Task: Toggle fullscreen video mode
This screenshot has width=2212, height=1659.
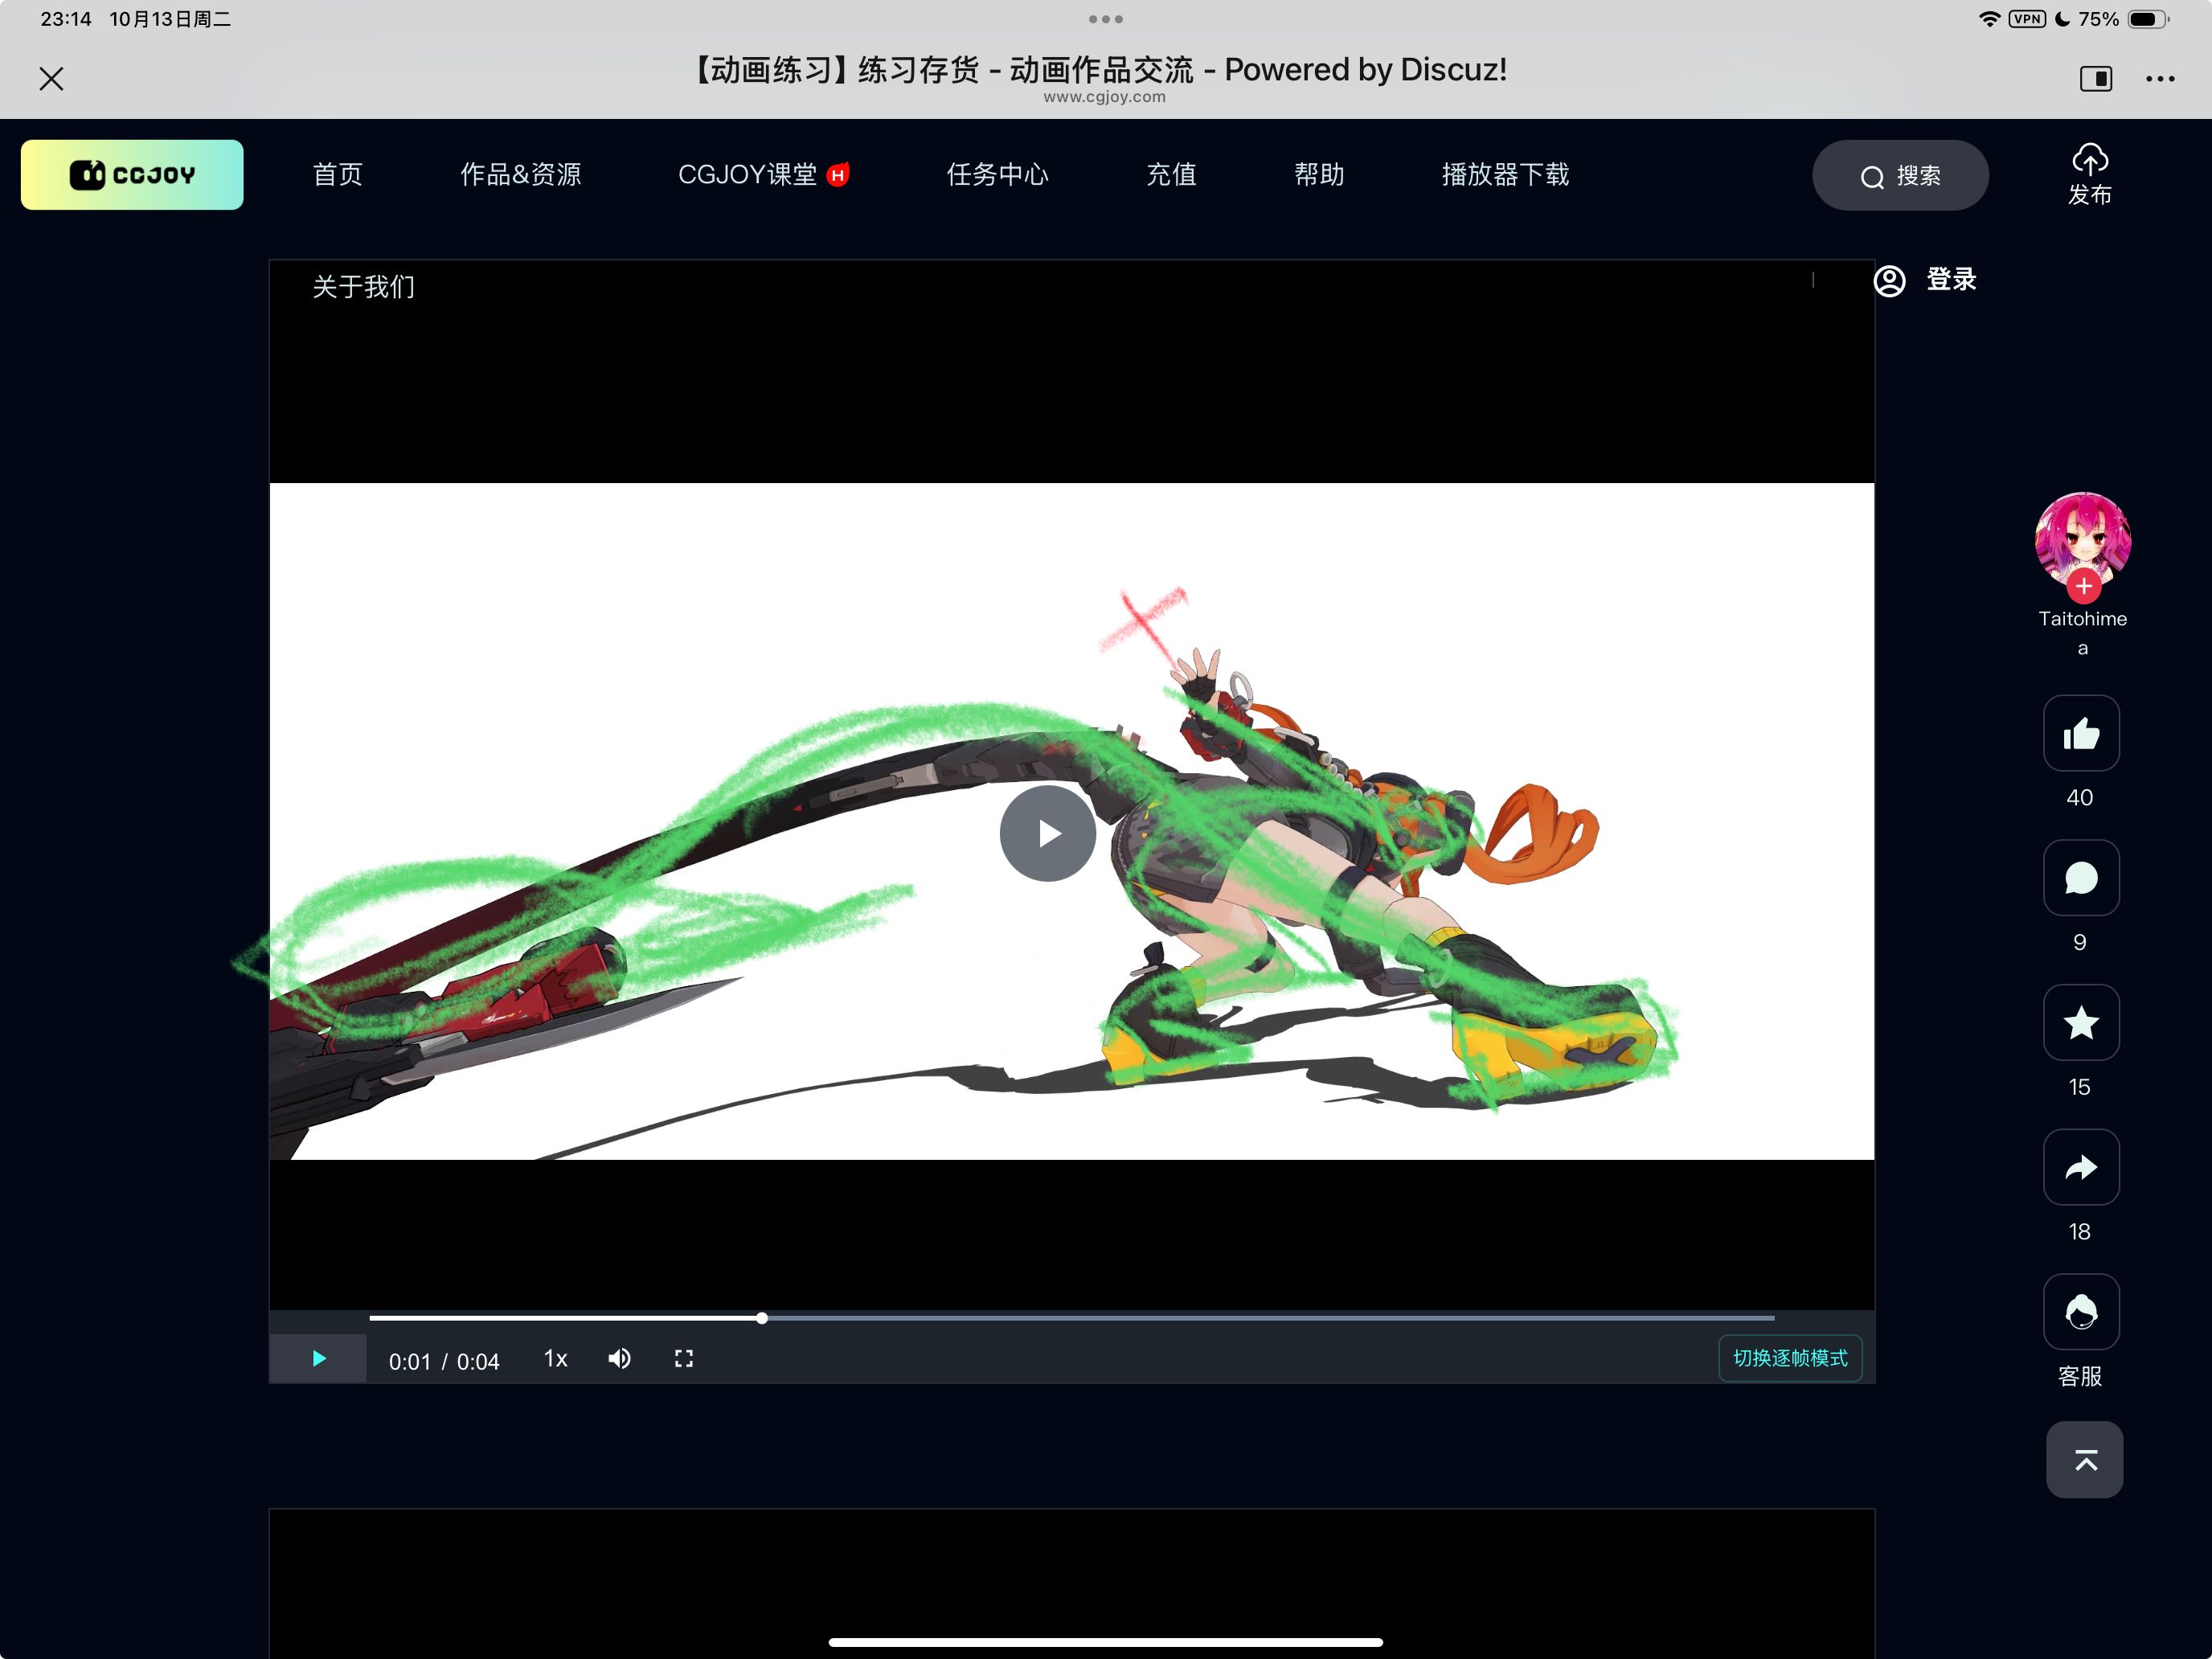Action: (x=684, y=1359)
